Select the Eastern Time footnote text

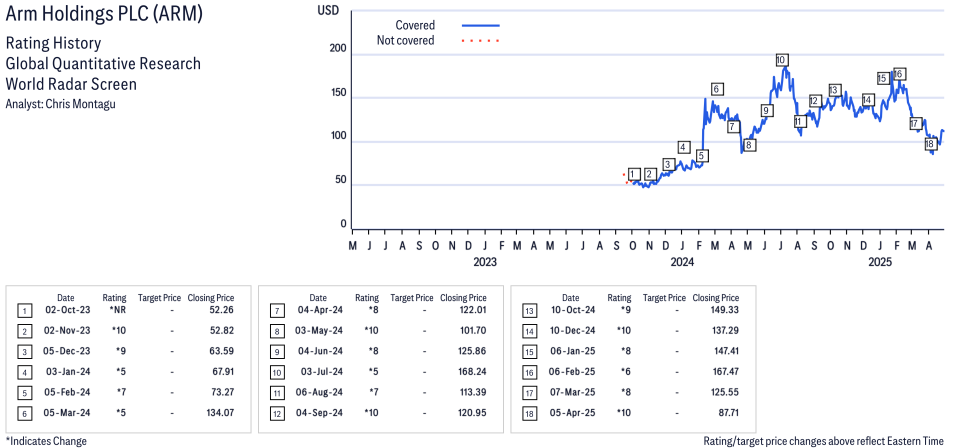pos(823,441)
